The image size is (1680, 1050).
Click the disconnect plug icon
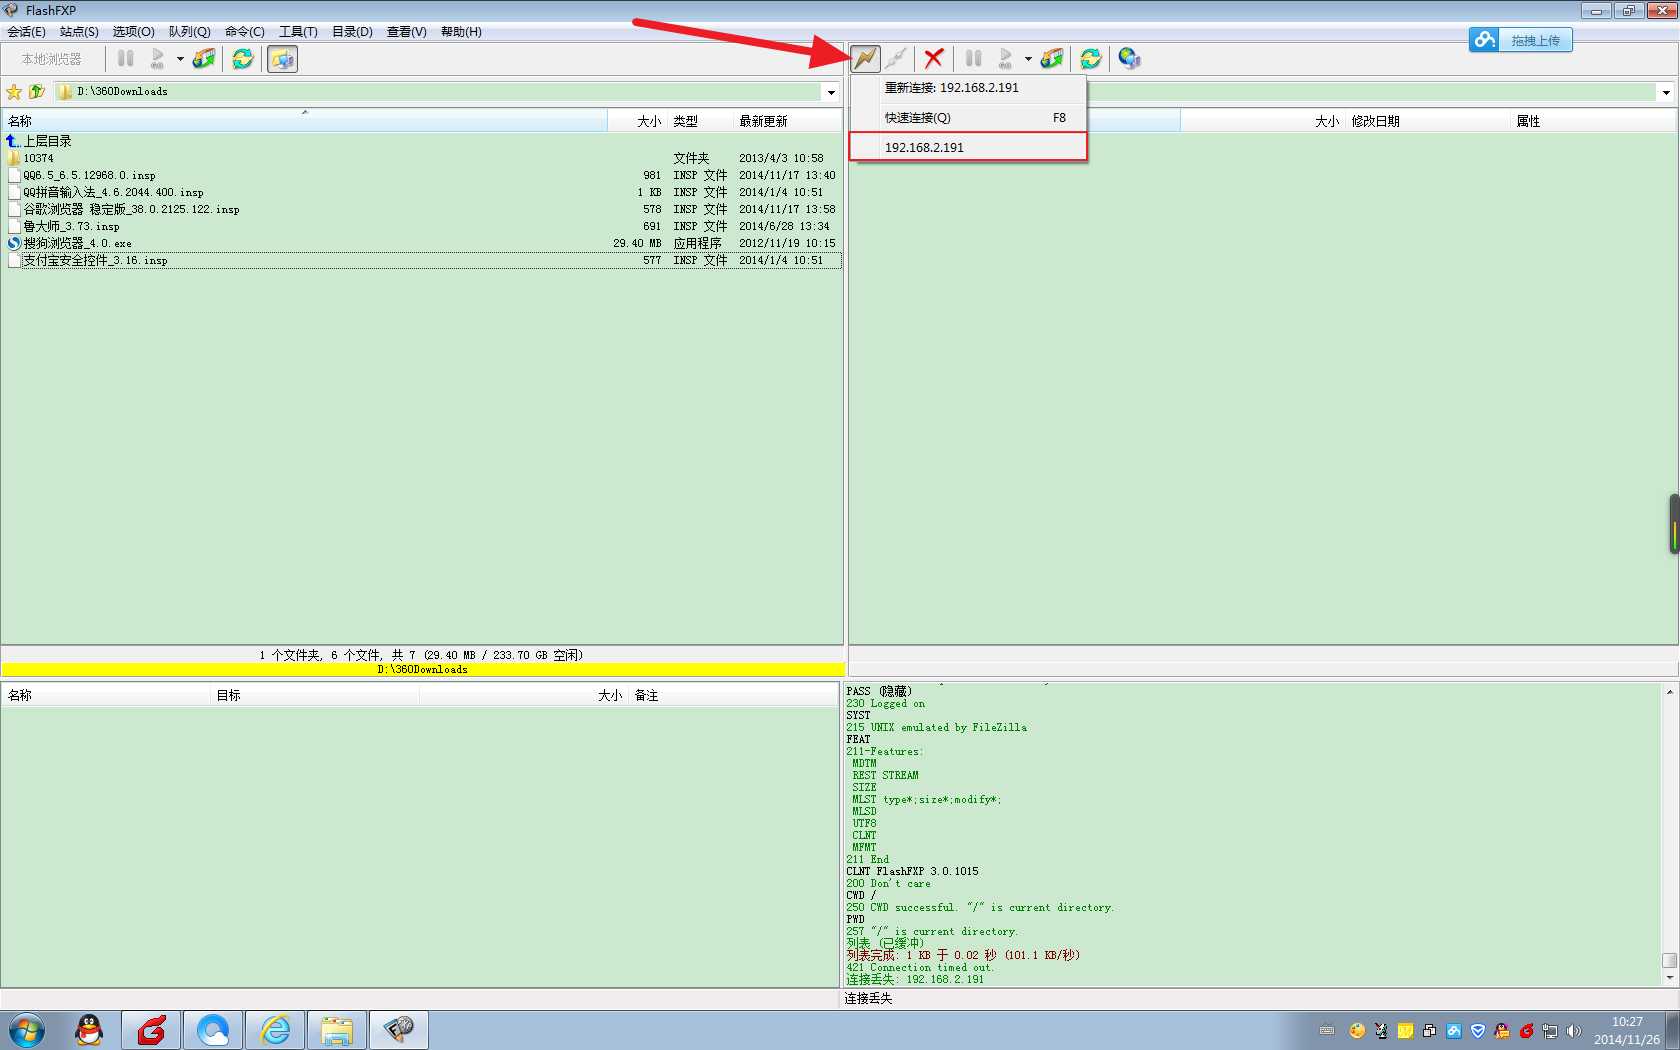(x=896, y=59)
